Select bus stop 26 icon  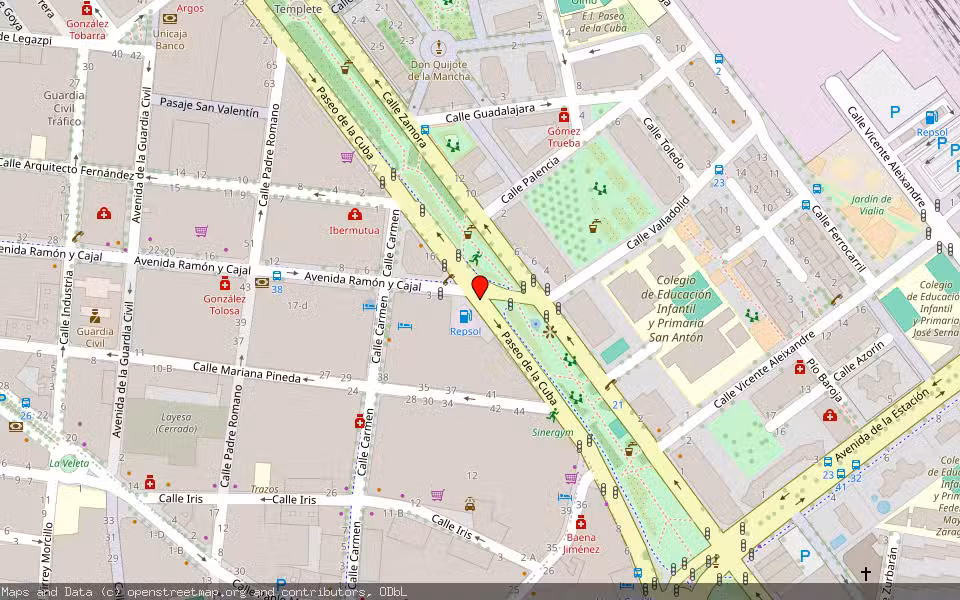click(x=26, y=403)
